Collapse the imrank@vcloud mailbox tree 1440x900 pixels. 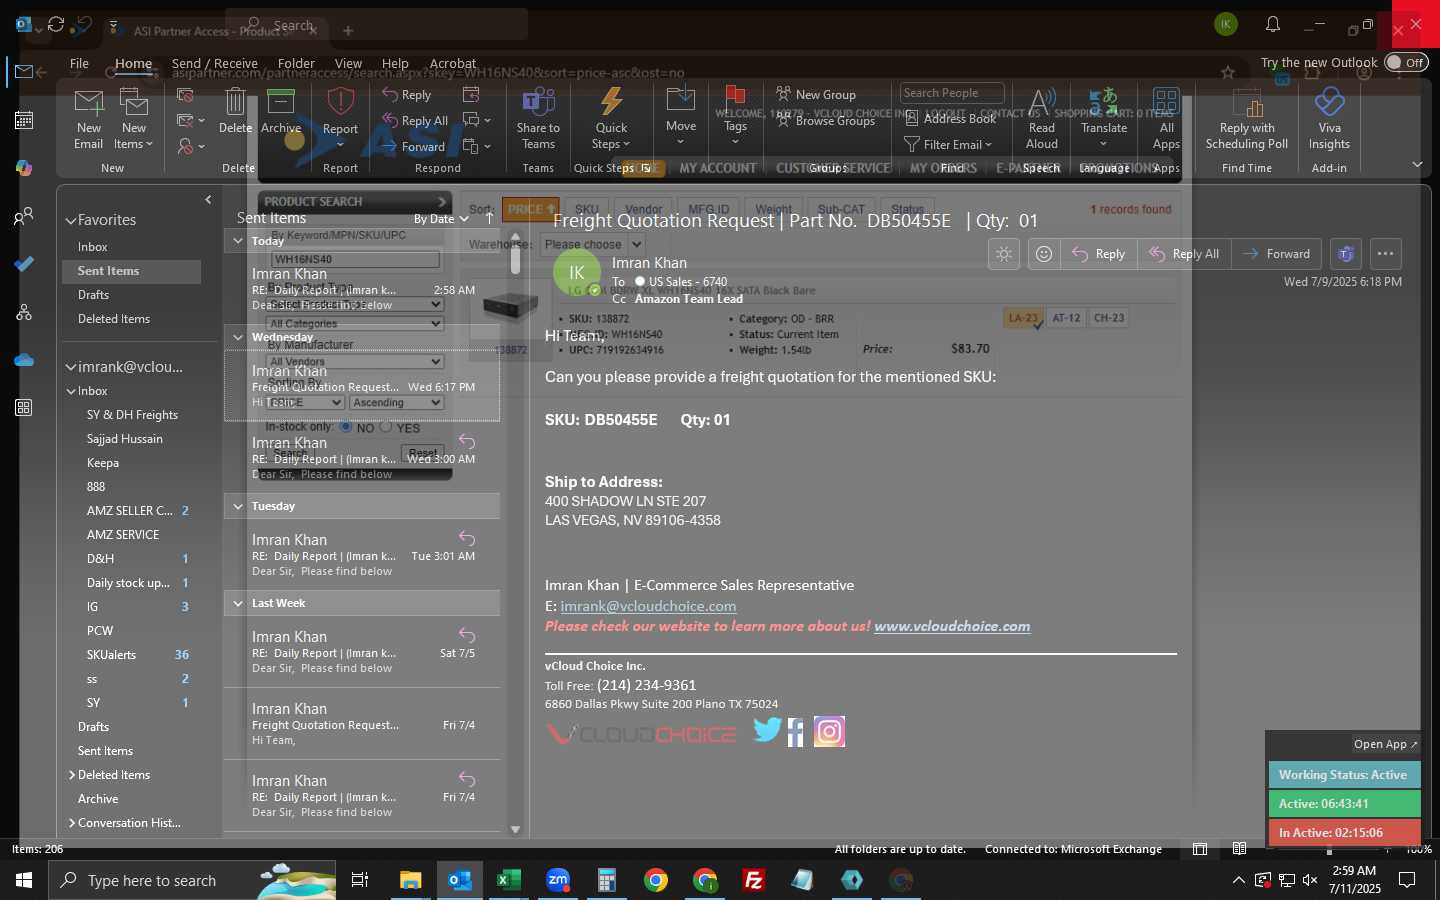click(71, 367)
